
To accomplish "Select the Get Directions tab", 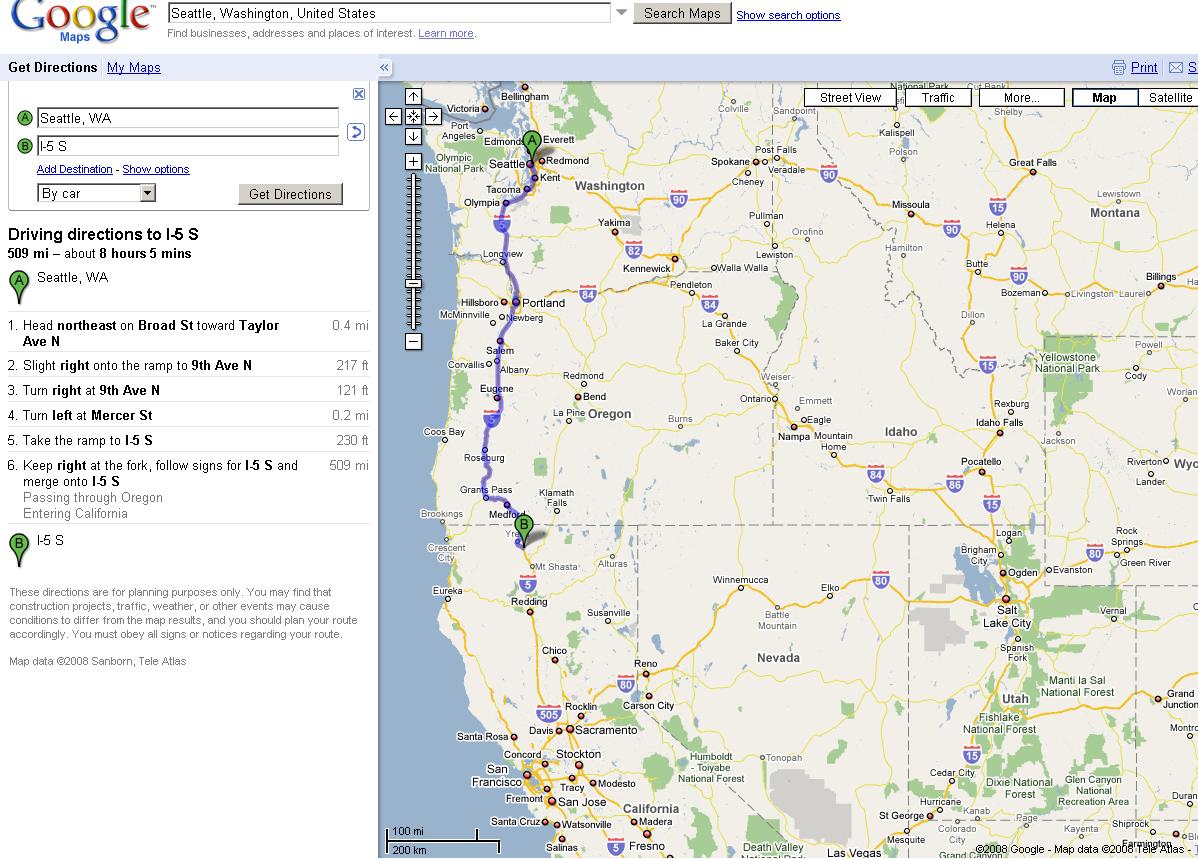I will [x=53, y=68].
